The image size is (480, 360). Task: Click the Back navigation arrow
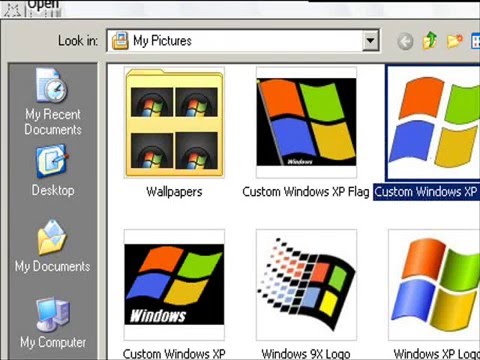405,42
